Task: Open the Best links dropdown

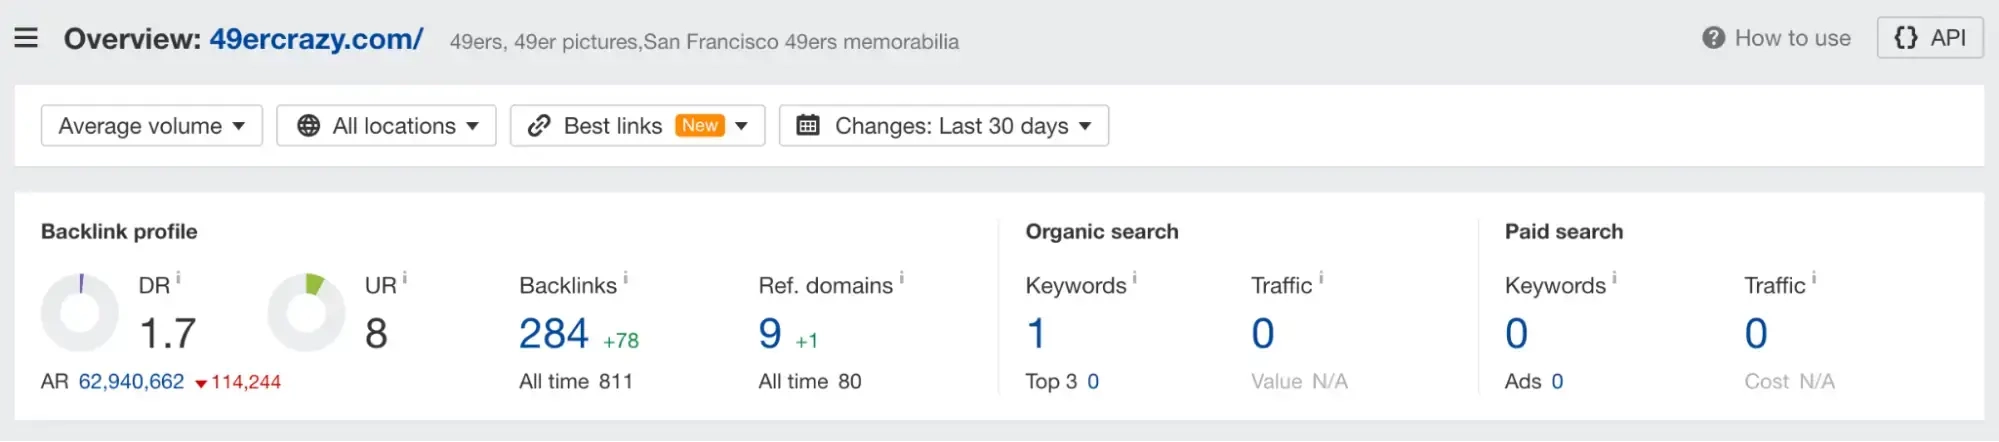Action: (x=637, y=126)
